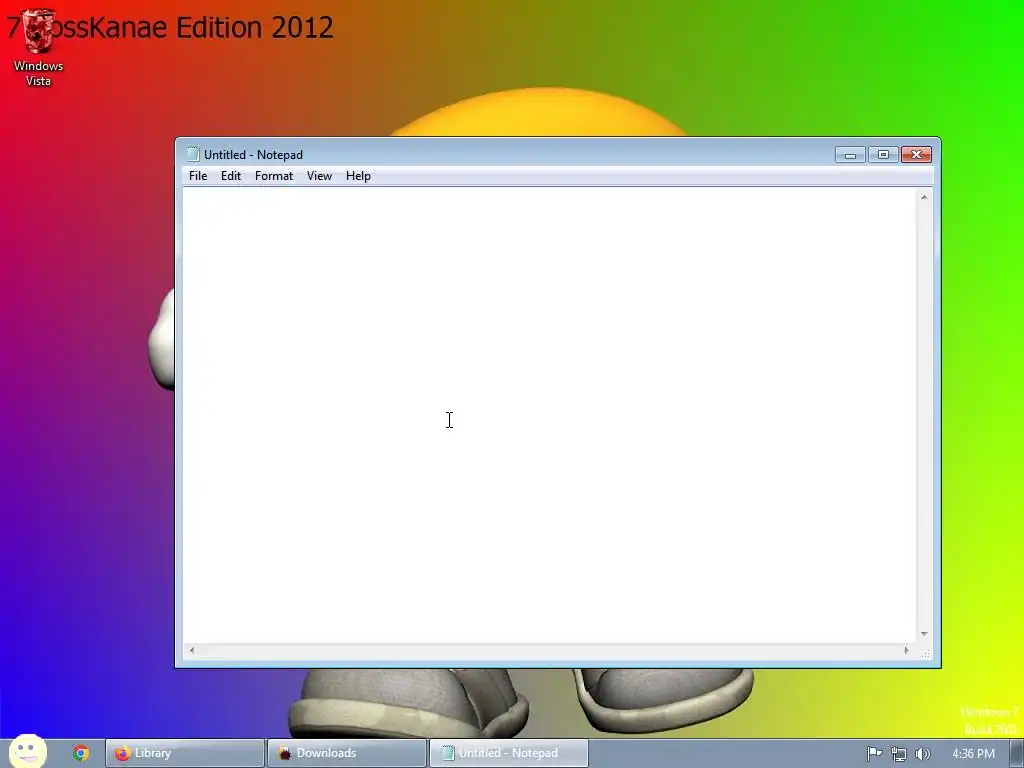Open the network tray icon
Image resolution: width=1024 pixels, height=768 pixels.
tap(899, 754)
